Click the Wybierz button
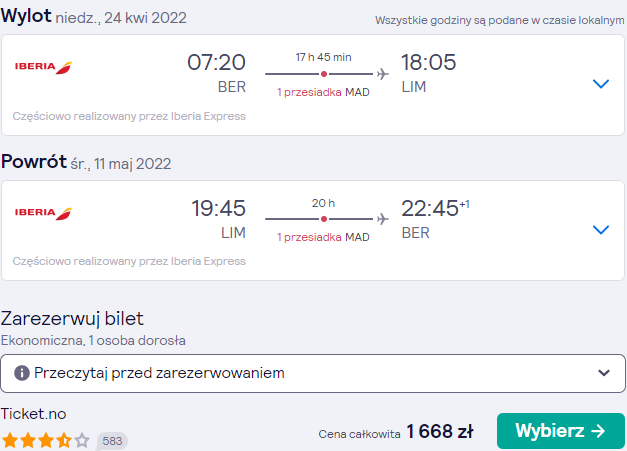 [561, 431]
